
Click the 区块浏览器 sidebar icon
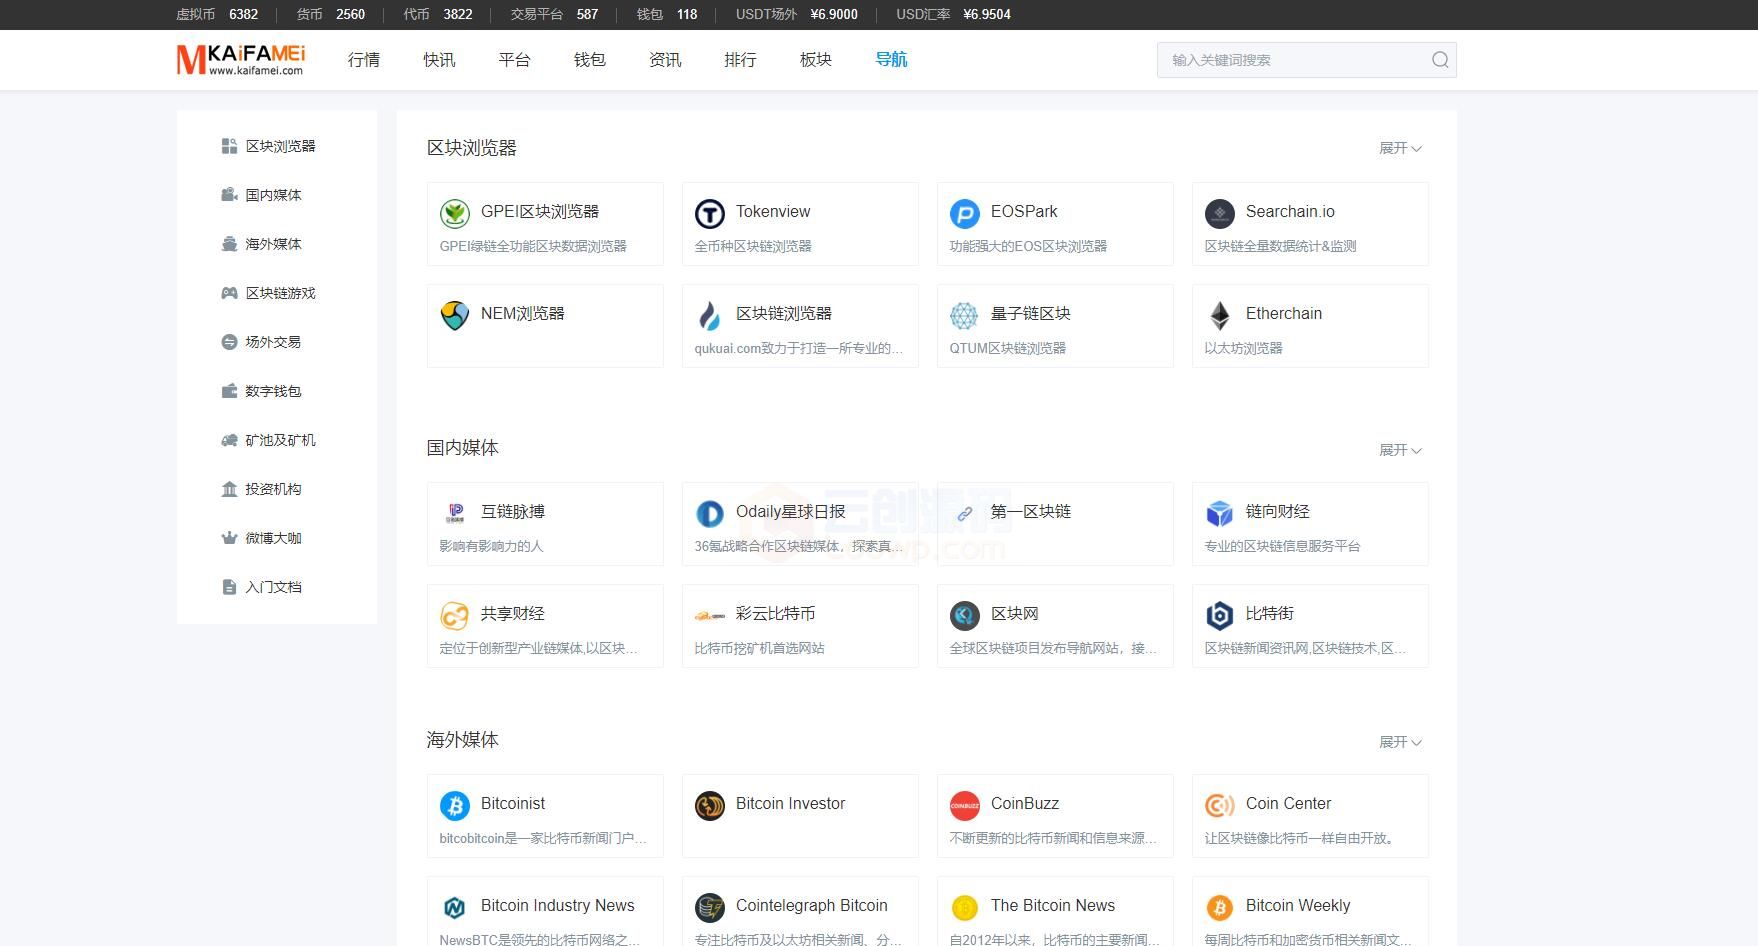pos(229,146)
